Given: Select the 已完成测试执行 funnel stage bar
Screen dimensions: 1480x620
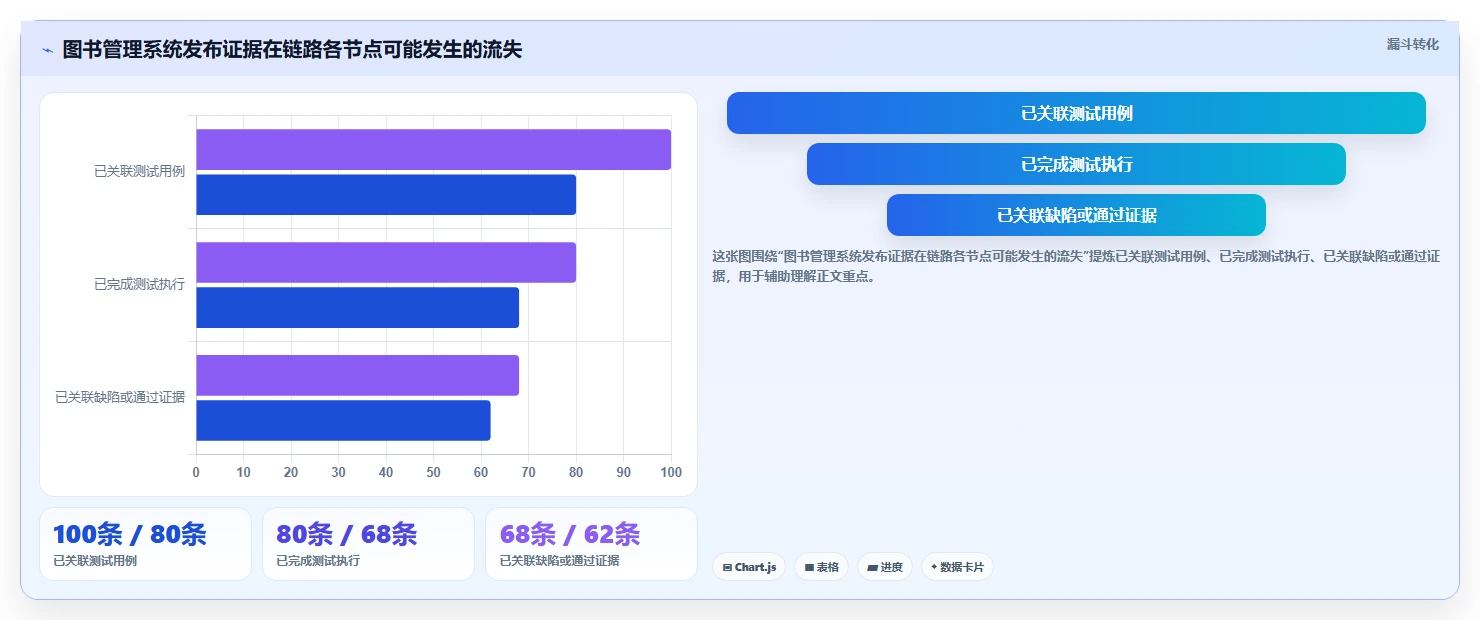Looking at the screenshot, I should pos(1076,164).
